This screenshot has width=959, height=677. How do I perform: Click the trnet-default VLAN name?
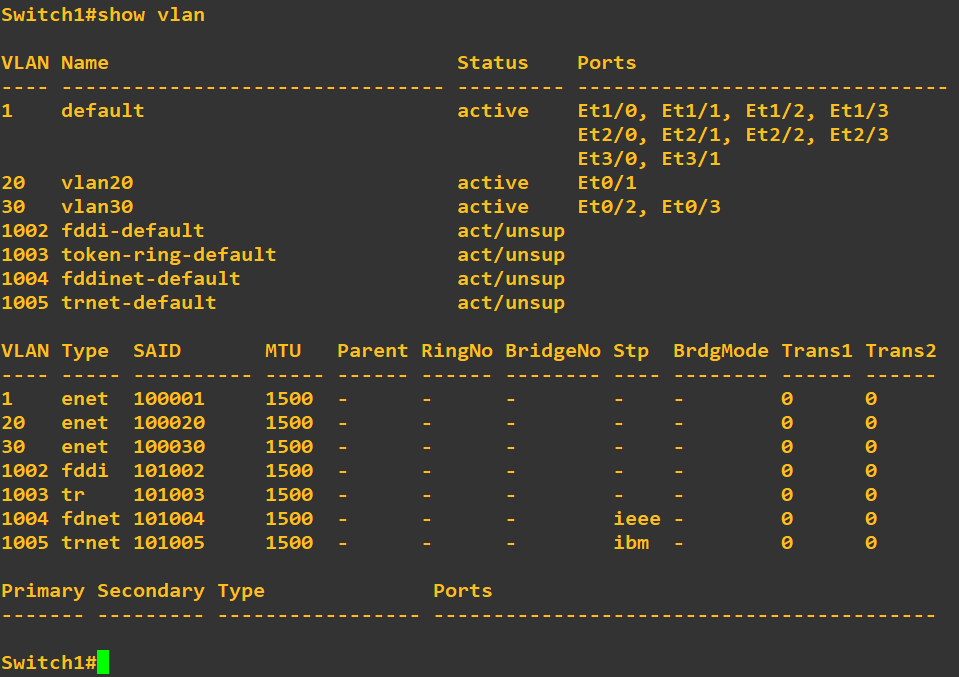click(139, 303)
